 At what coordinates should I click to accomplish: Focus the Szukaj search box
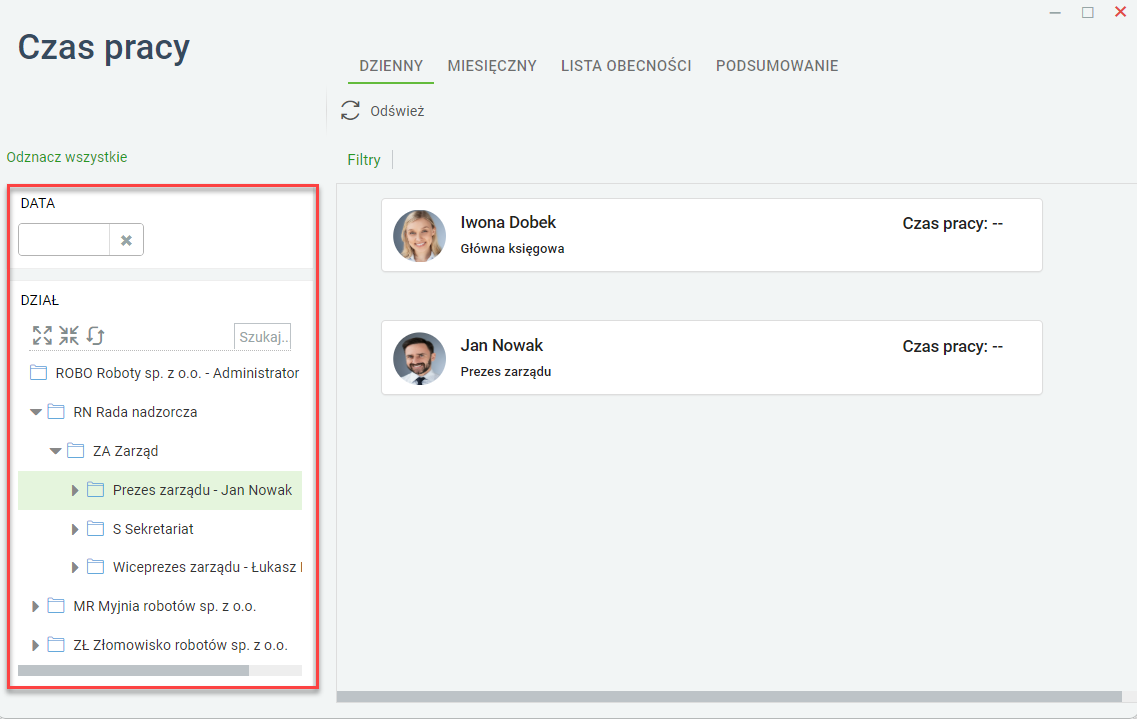pyautogui.click(x=262, y=336)
